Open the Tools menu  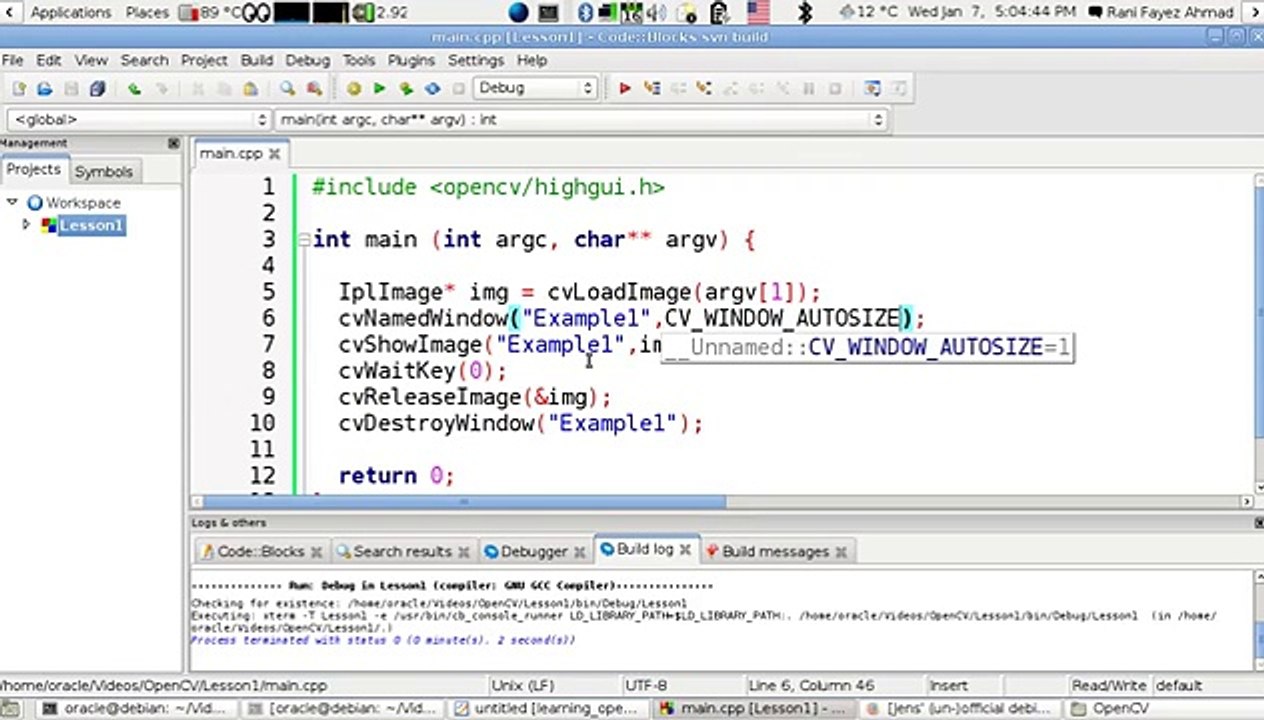pos(359,60)
